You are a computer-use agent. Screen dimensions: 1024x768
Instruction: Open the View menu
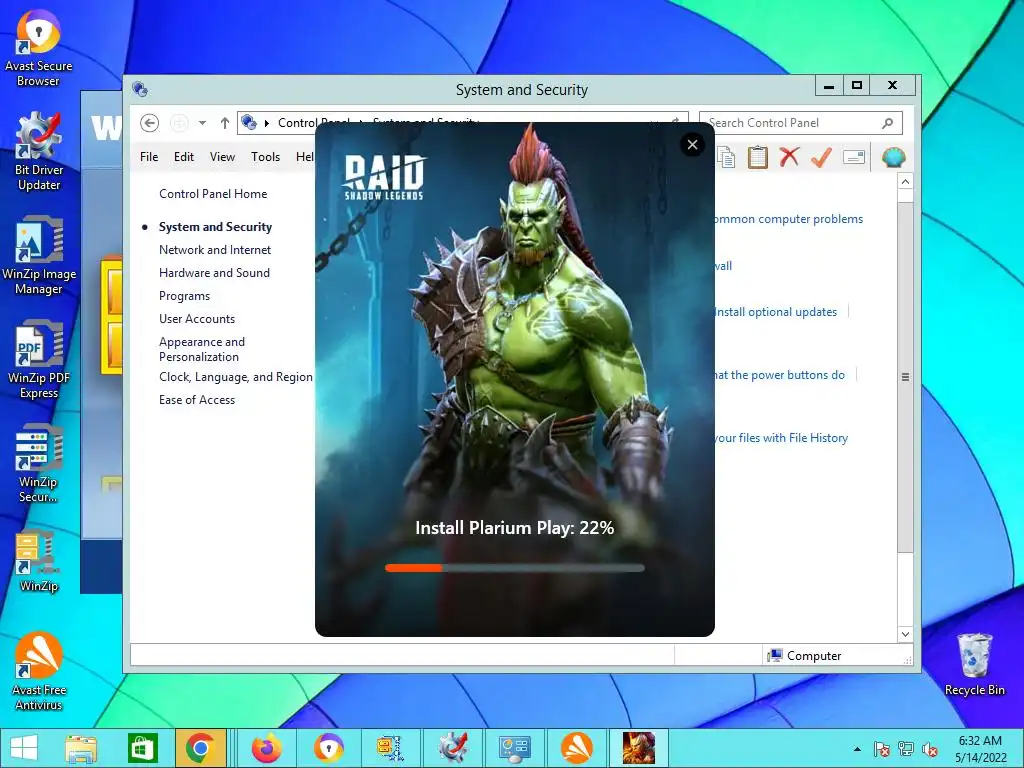click(x=222, y=157)
